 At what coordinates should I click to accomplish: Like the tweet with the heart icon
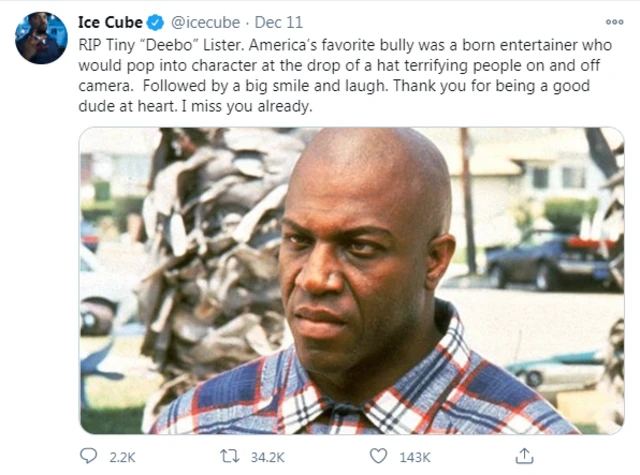(377, 456)
